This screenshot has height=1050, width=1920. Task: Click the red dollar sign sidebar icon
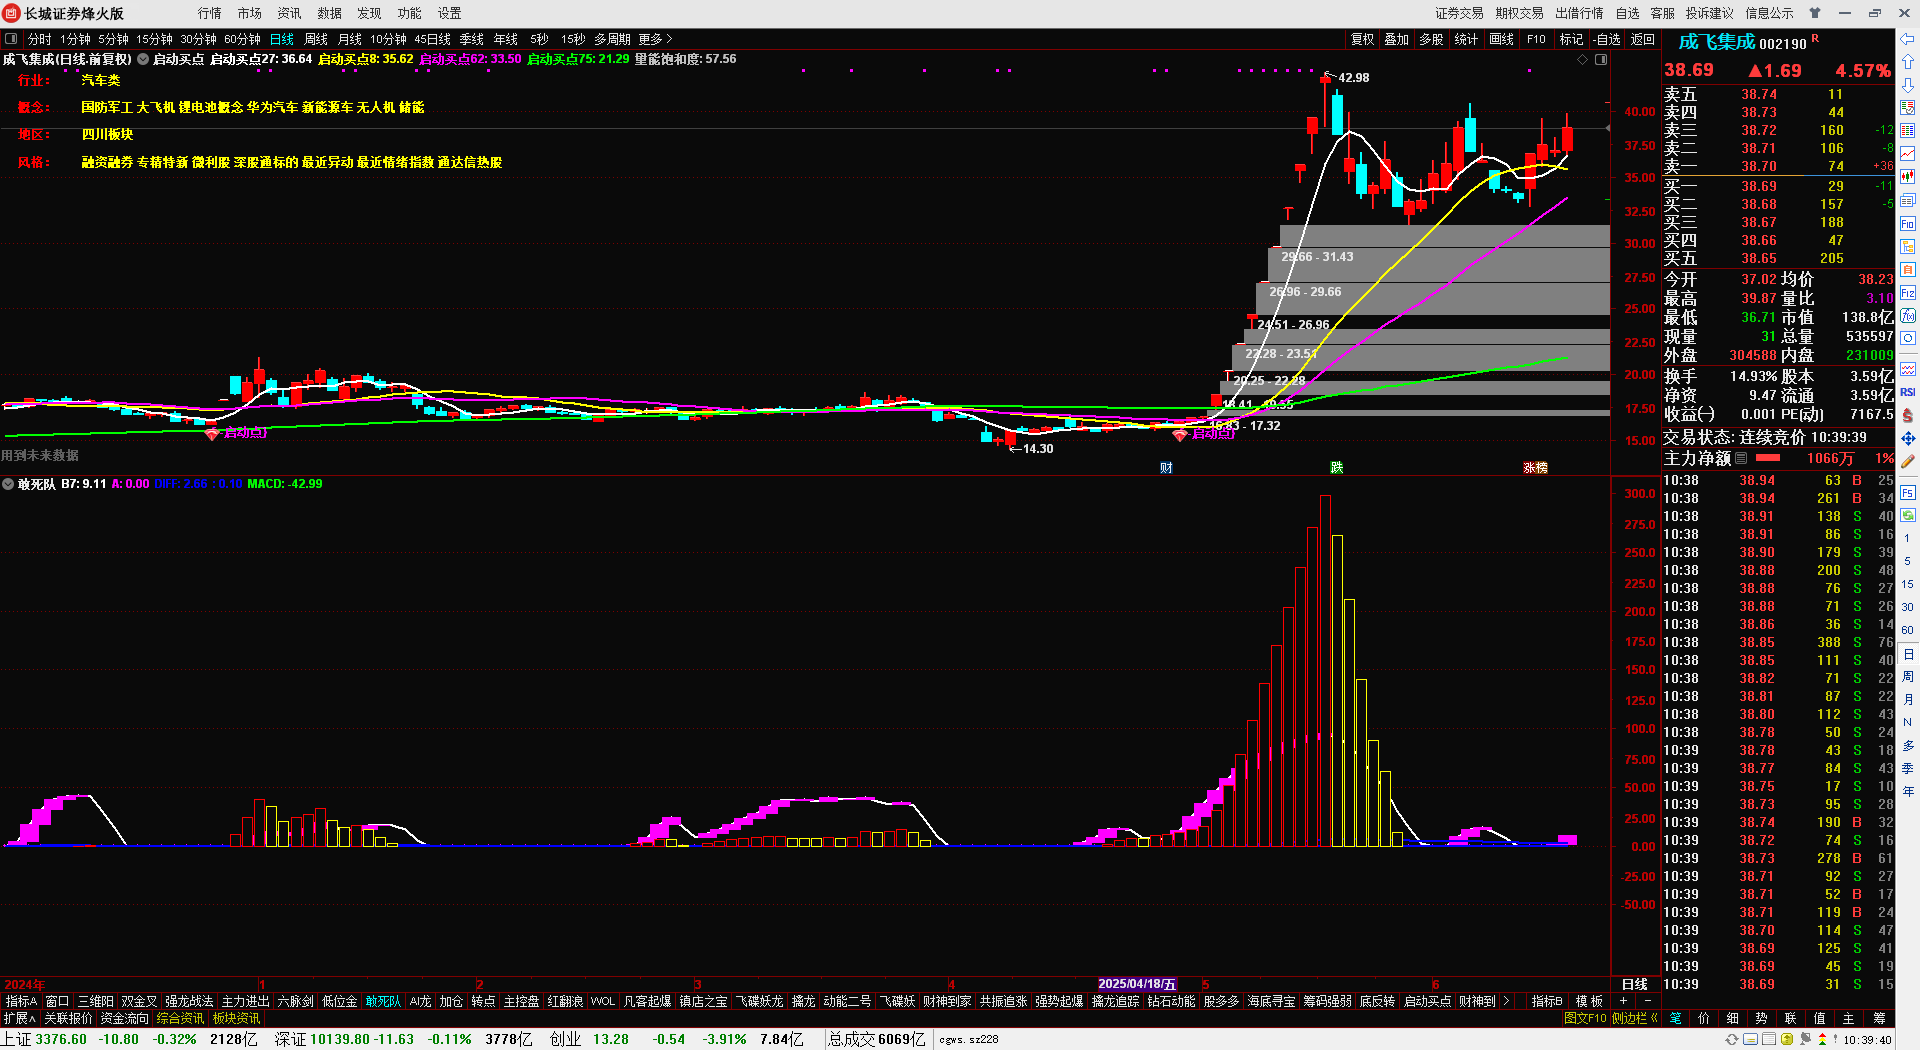tap(1908, 415)
